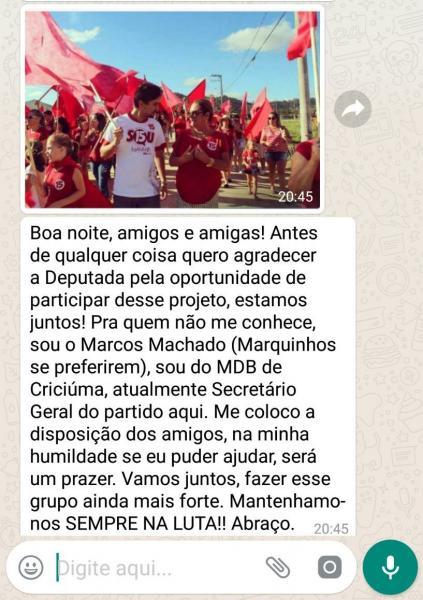Click the name 'Marcos Machado' in message
This screenshot has width=423, height=600.
point(153,345)
